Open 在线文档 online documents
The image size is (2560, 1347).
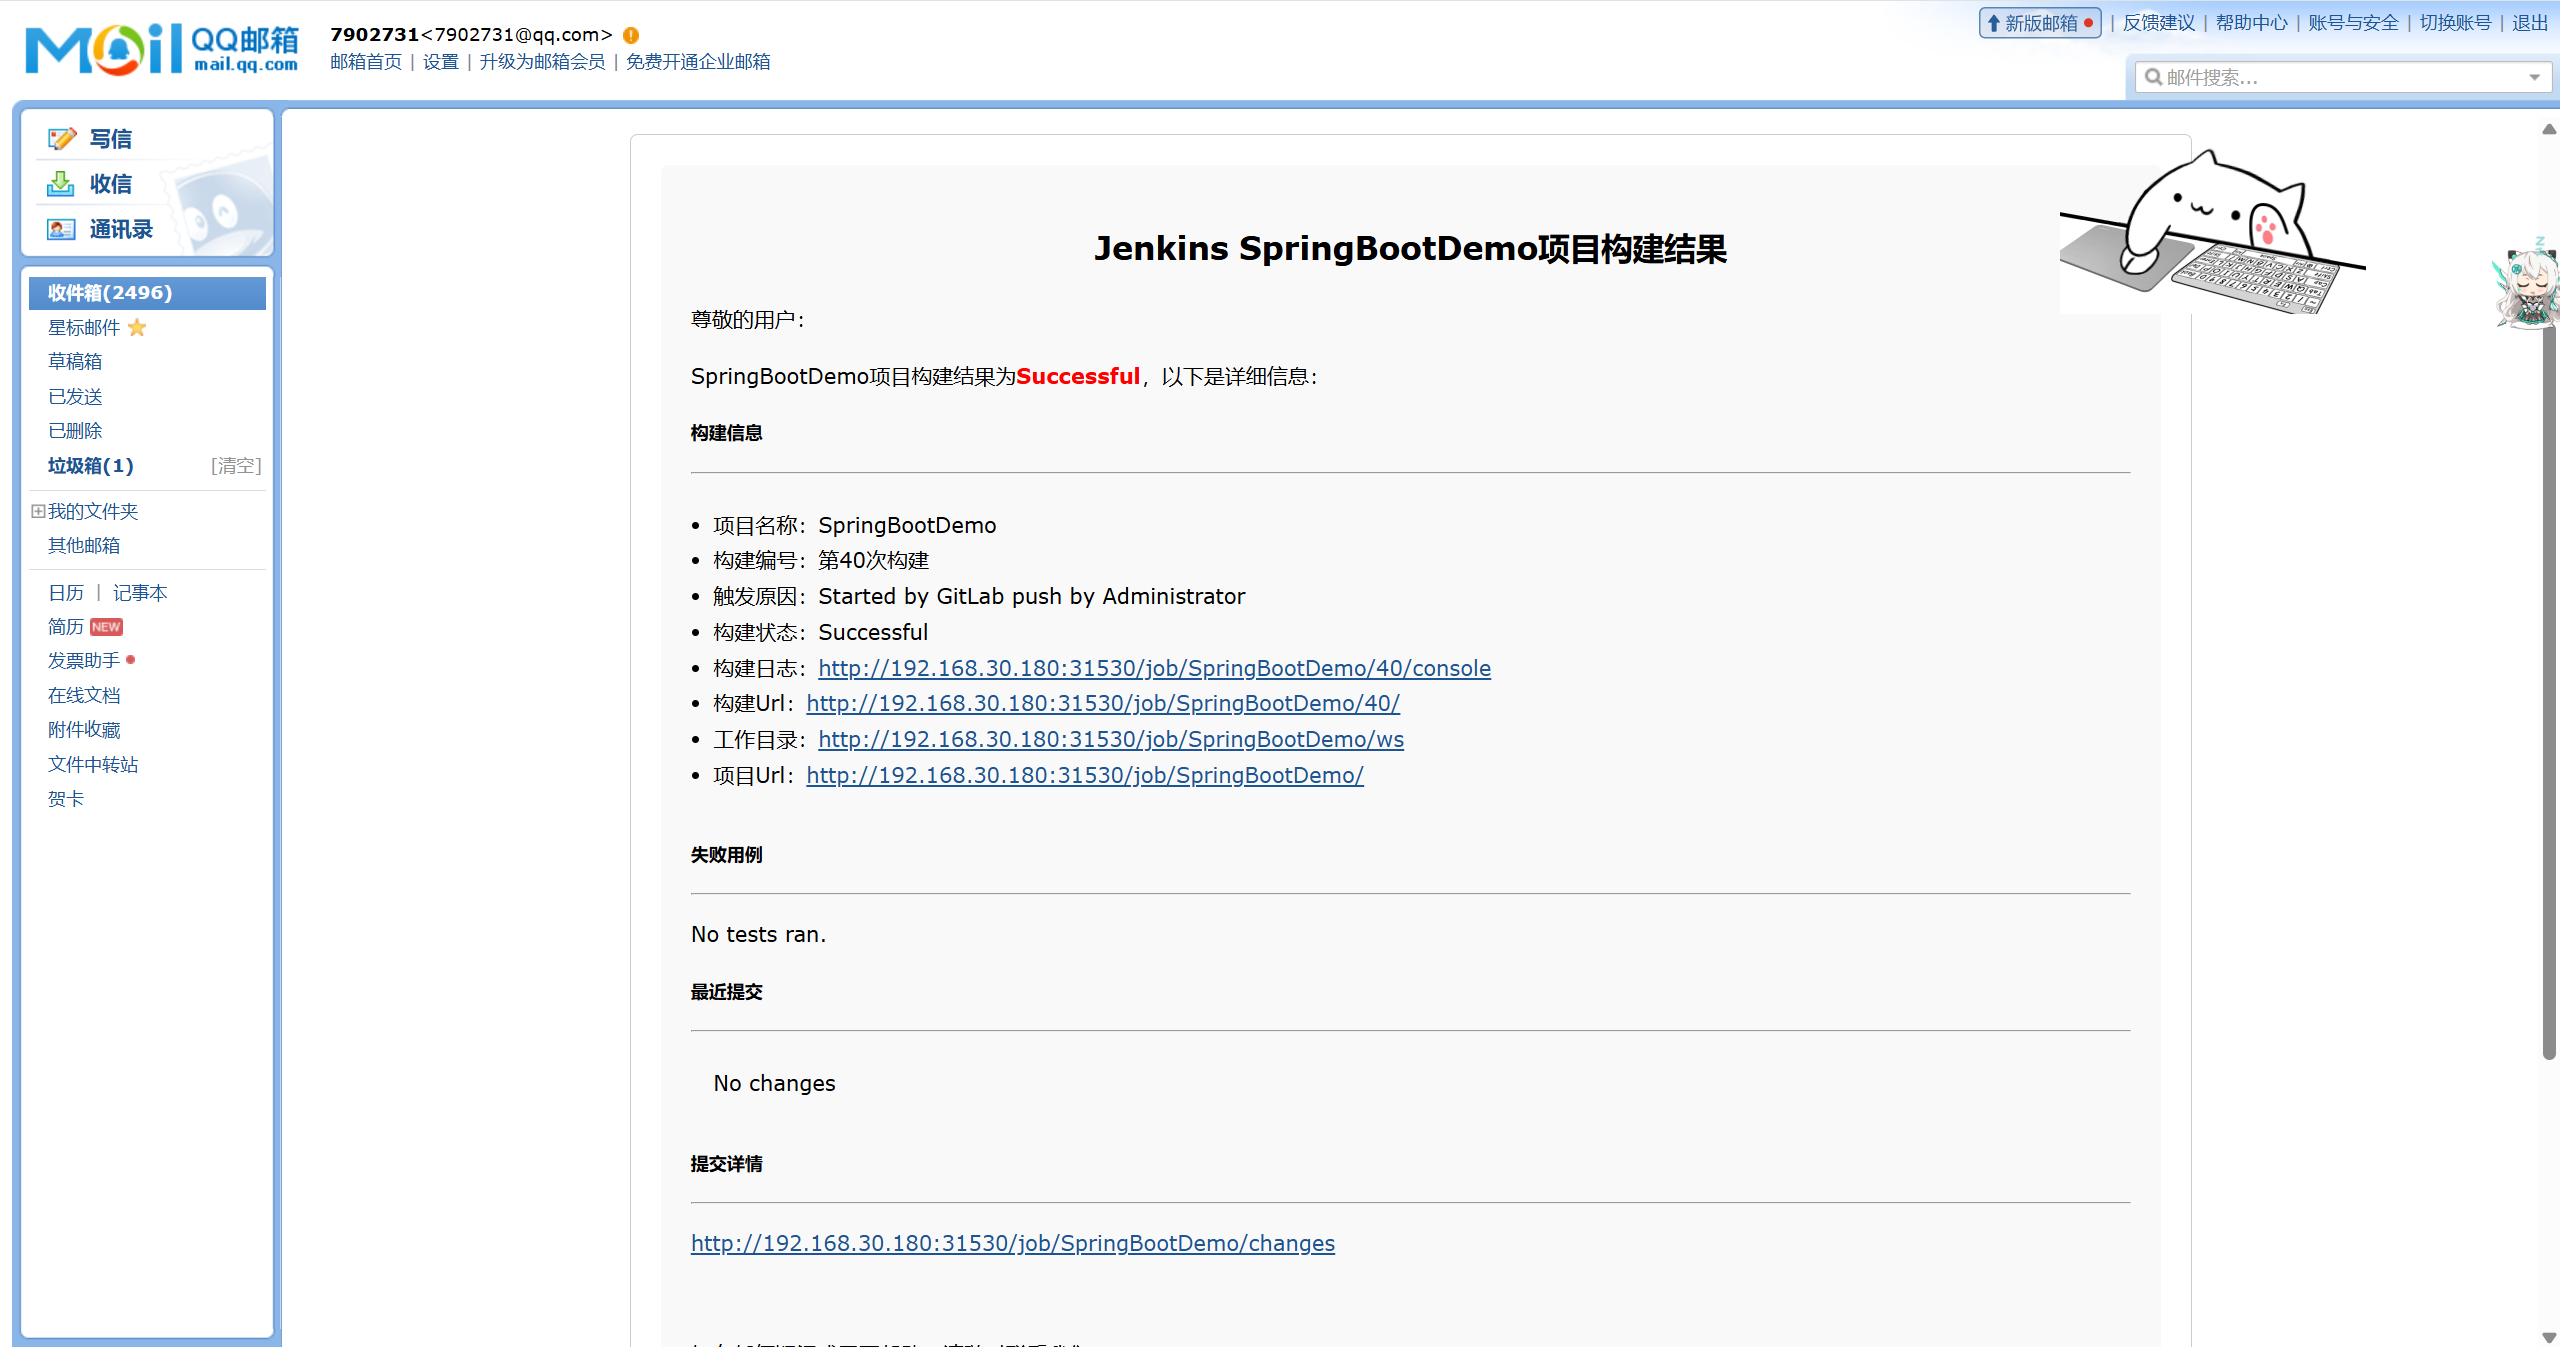(84, 696)
